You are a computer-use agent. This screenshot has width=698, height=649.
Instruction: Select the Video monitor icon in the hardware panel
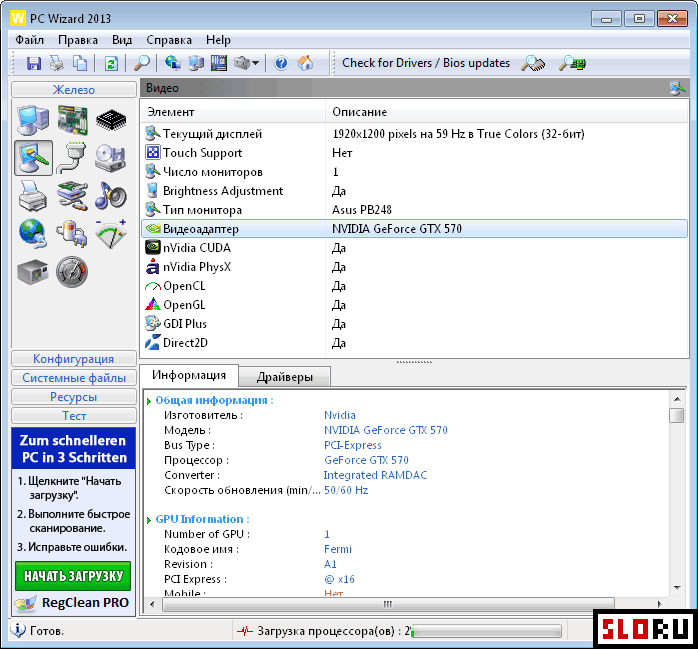[33, 158]
